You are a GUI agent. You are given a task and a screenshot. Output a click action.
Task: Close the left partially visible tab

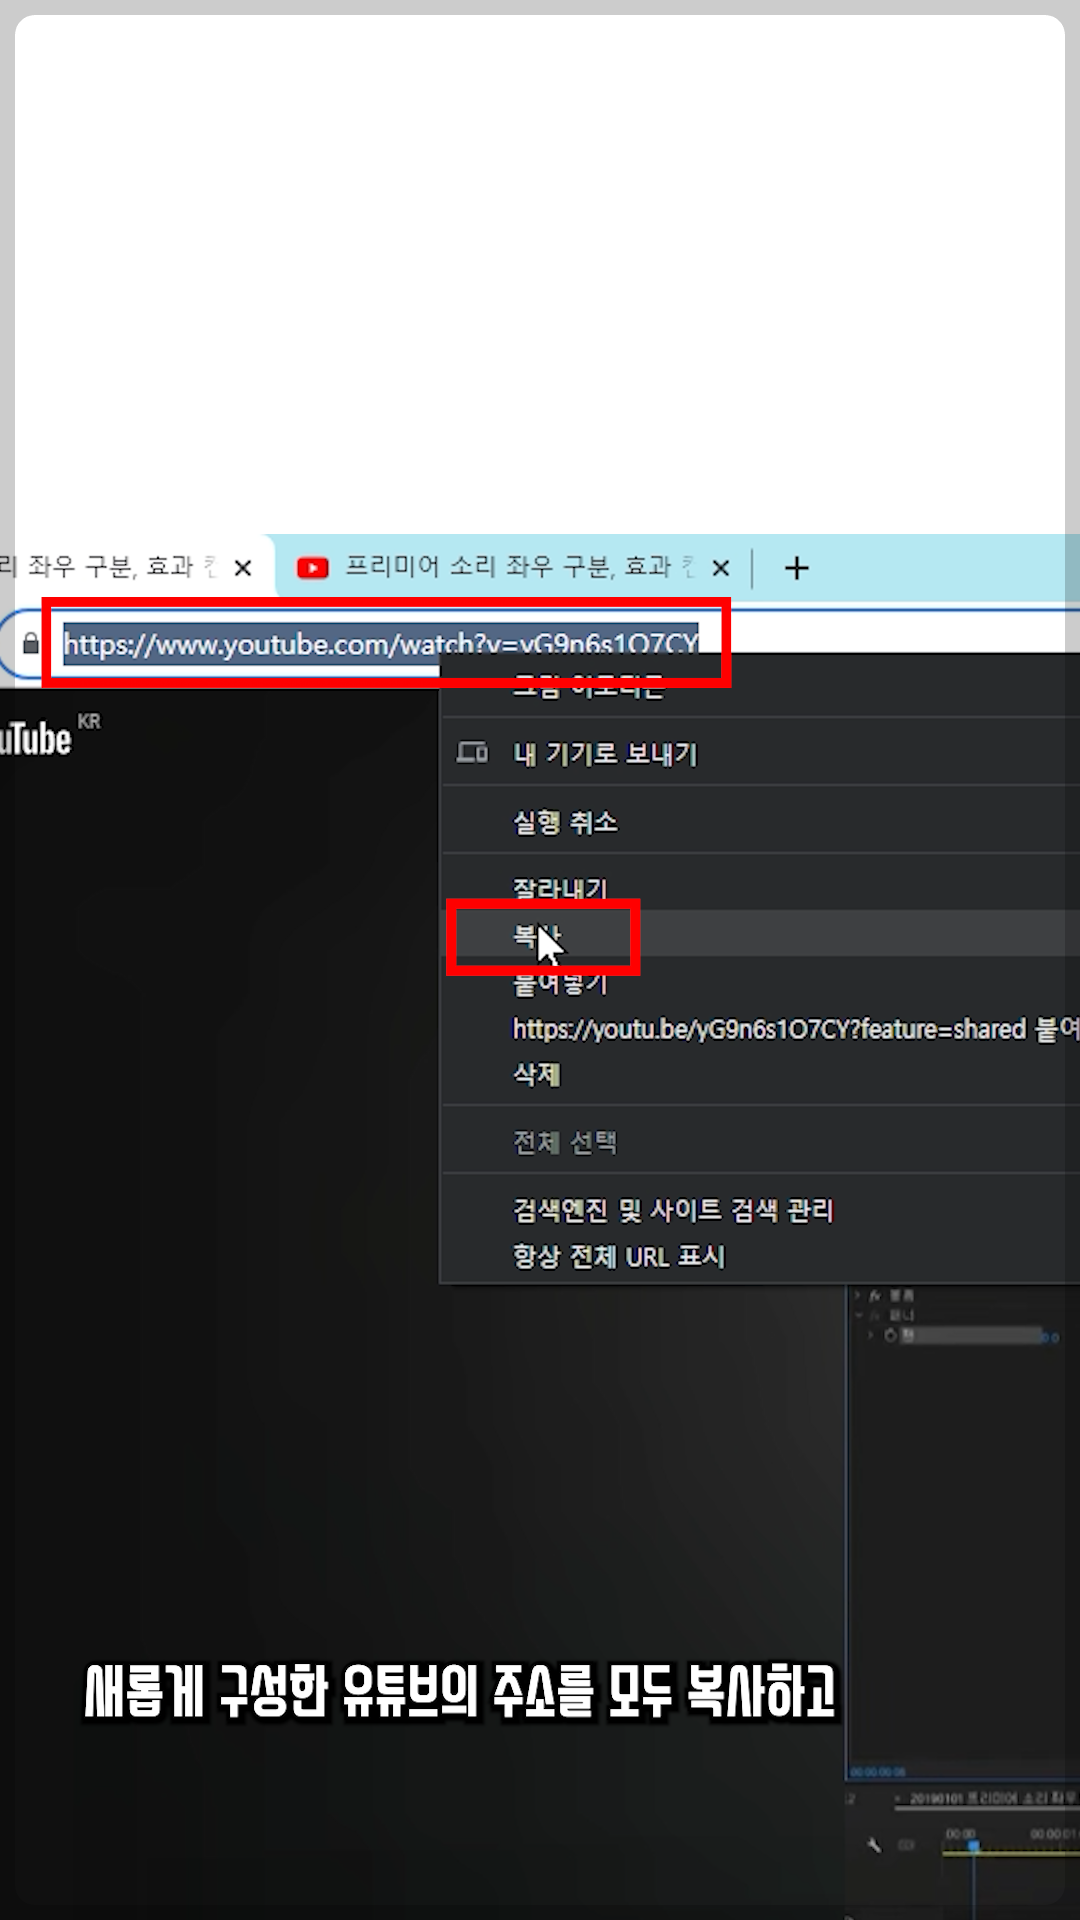tap(242, 568)
